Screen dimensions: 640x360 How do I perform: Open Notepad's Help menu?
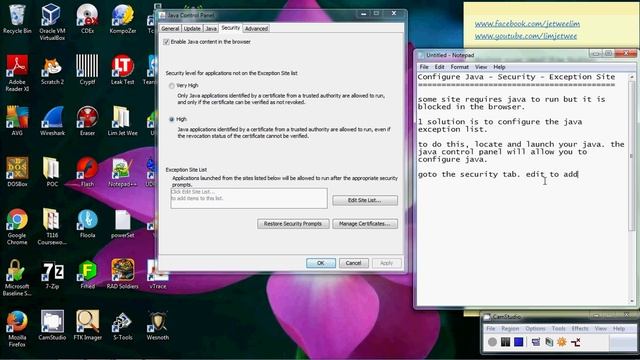pyautogui.click(x=499, y=67)
